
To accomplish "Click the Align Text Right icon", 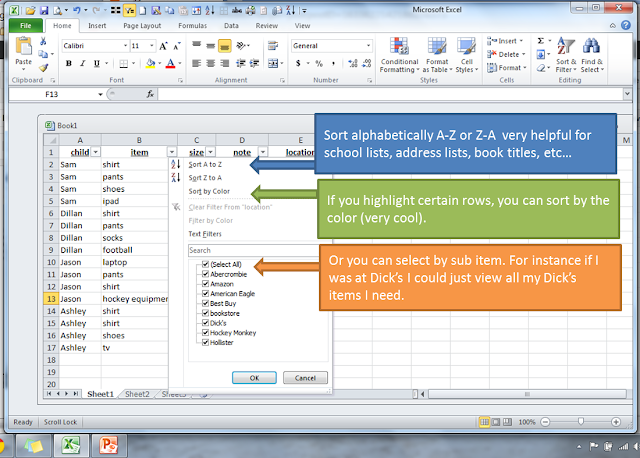I will [x=224, y=63].
